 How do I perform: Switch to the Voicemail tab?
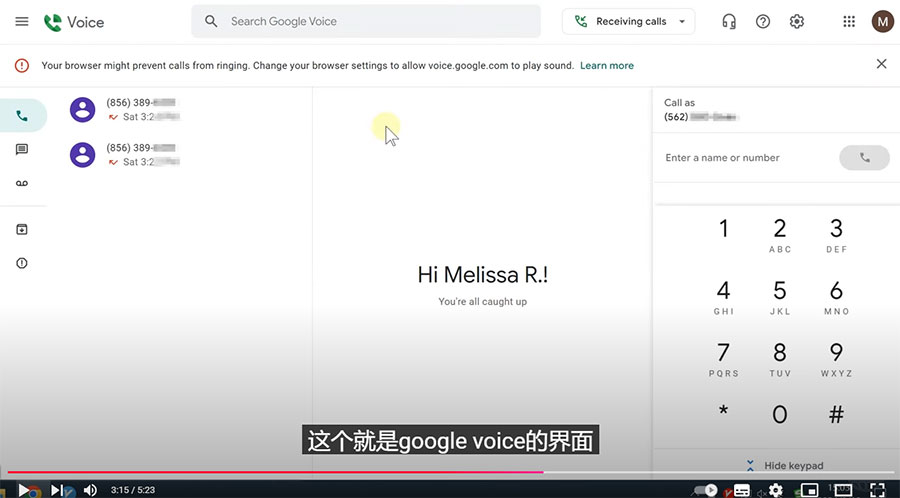pos(22,184)
